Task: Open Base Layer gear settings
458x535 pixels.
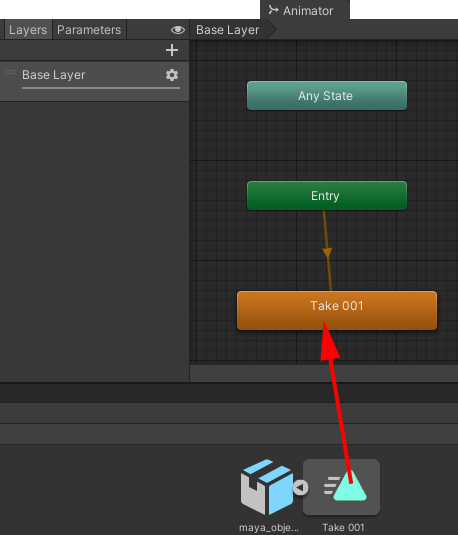Action: tap(172, 75)
